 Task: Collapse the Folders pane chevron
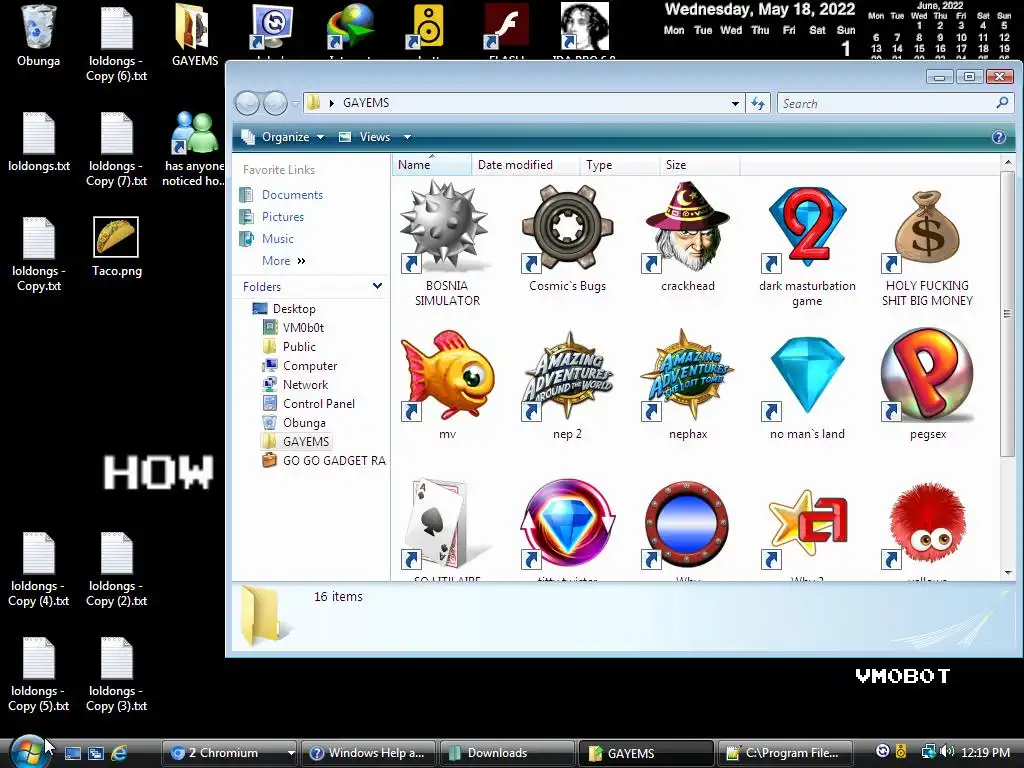[377, 286]
